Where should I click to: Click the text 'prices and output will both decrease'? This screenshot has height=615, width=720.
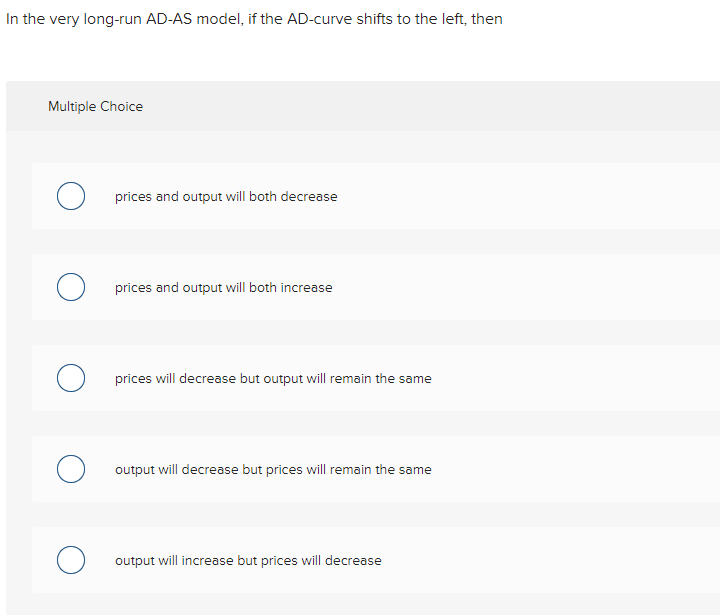click(226, 196)
